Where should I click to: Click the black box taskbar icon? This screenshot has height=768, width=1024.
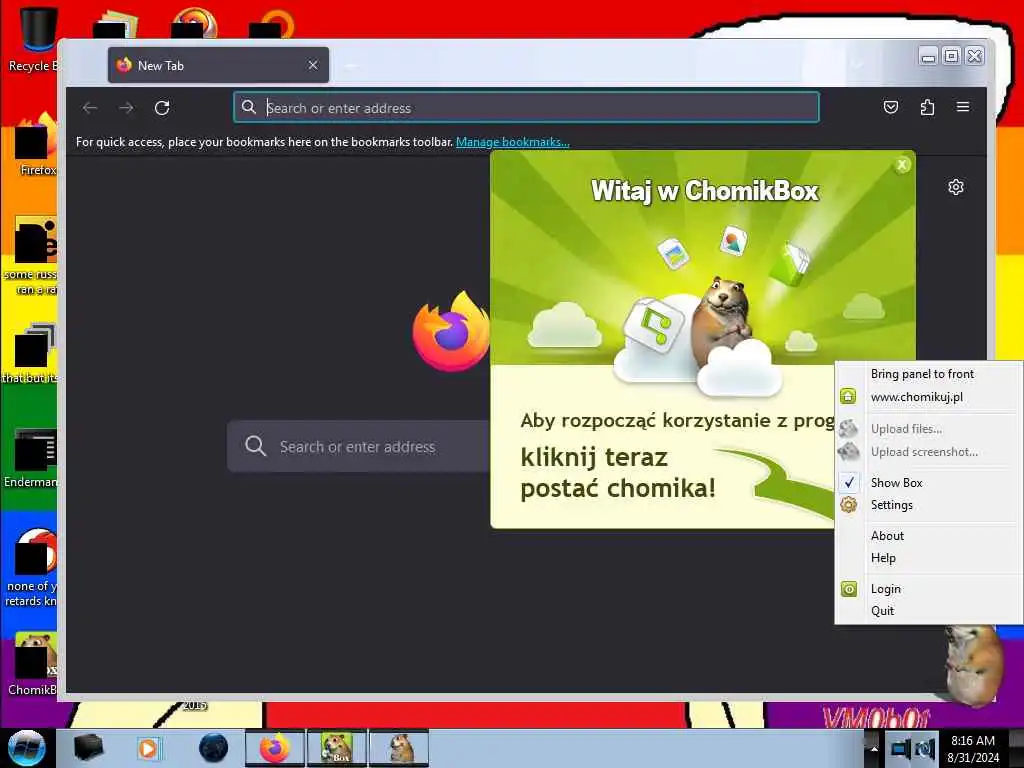tap(88, 748)
